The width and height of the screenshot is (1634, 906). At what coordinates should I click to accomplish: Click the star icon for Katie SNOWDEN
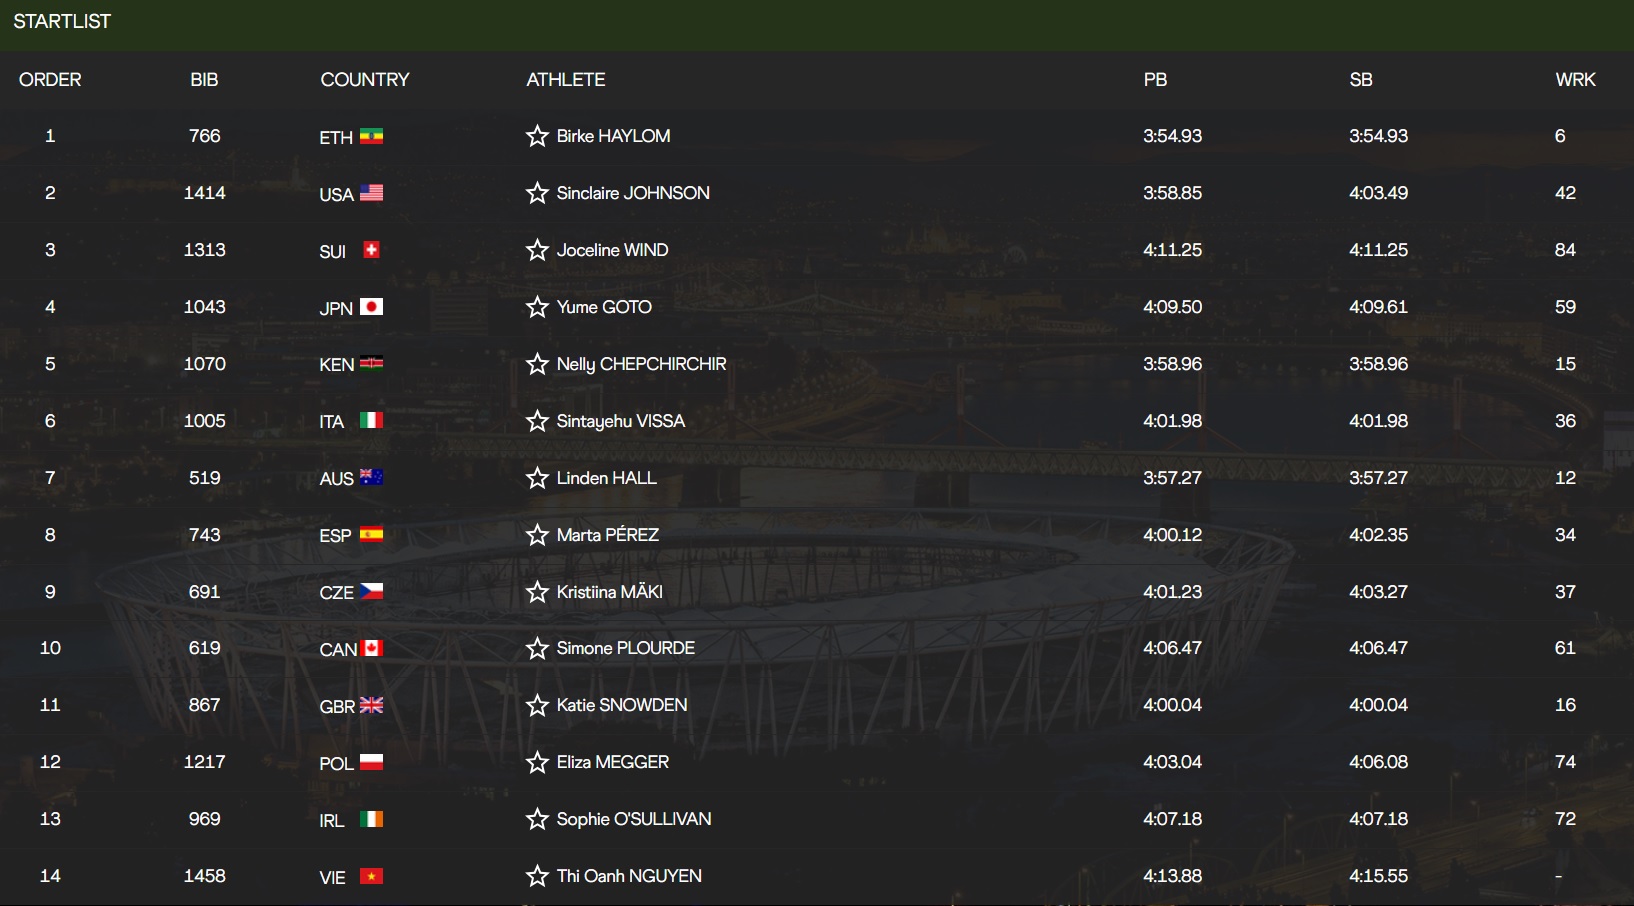coord(537,705)
